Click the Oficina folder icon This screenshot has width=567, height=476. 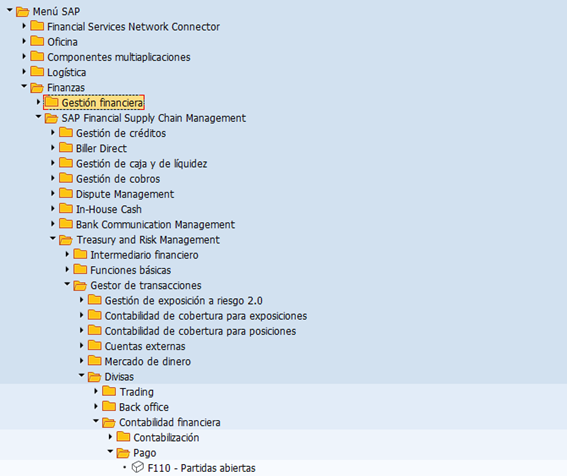[37, 41]
